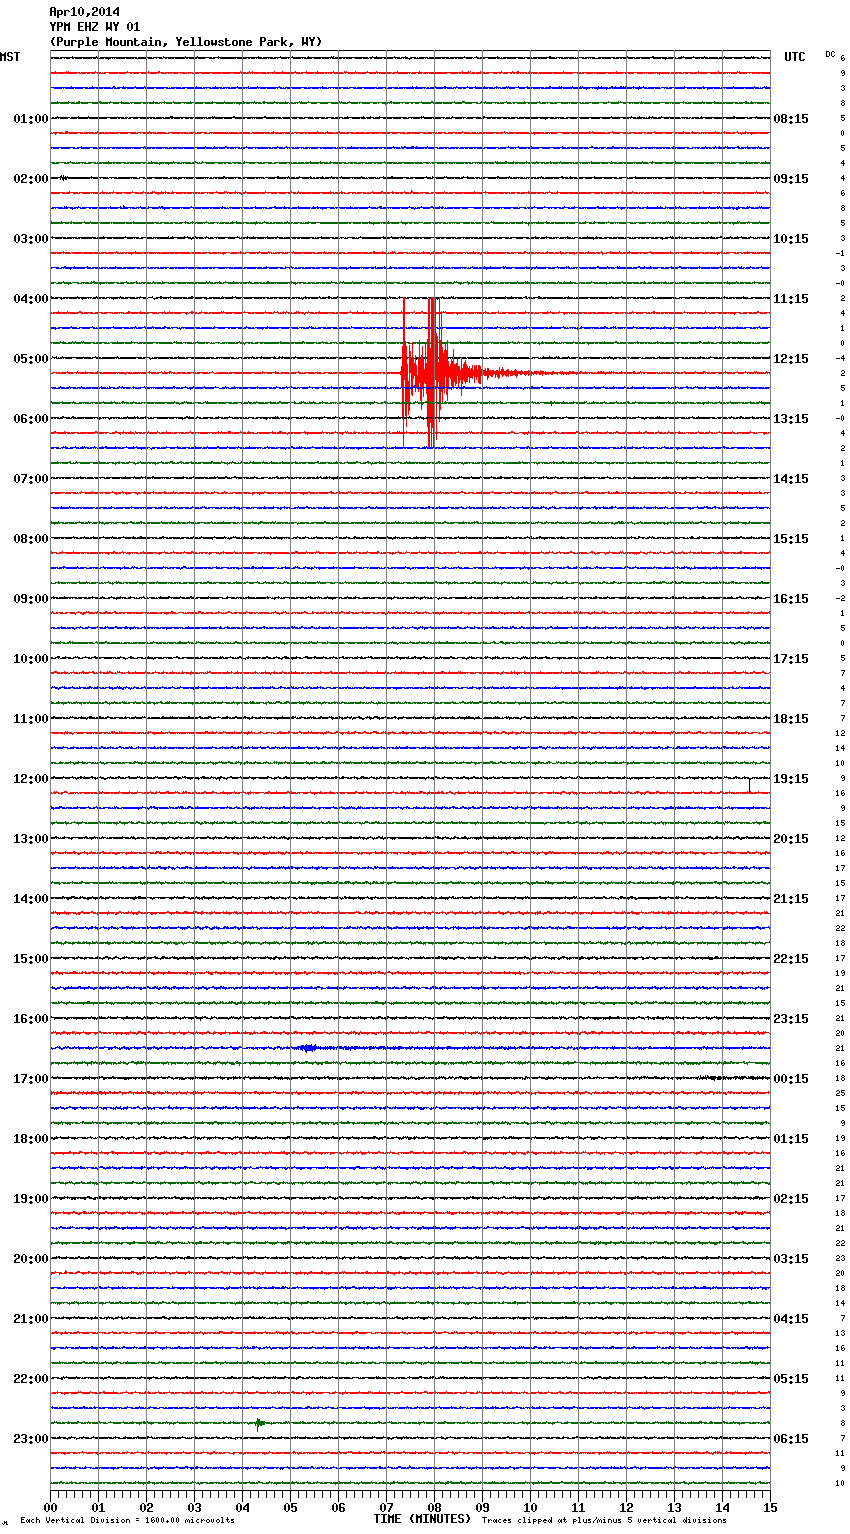Screen dimensions: 850x1534
Task: Select the 11:15 UTC time label
Action: pos(791,299)
